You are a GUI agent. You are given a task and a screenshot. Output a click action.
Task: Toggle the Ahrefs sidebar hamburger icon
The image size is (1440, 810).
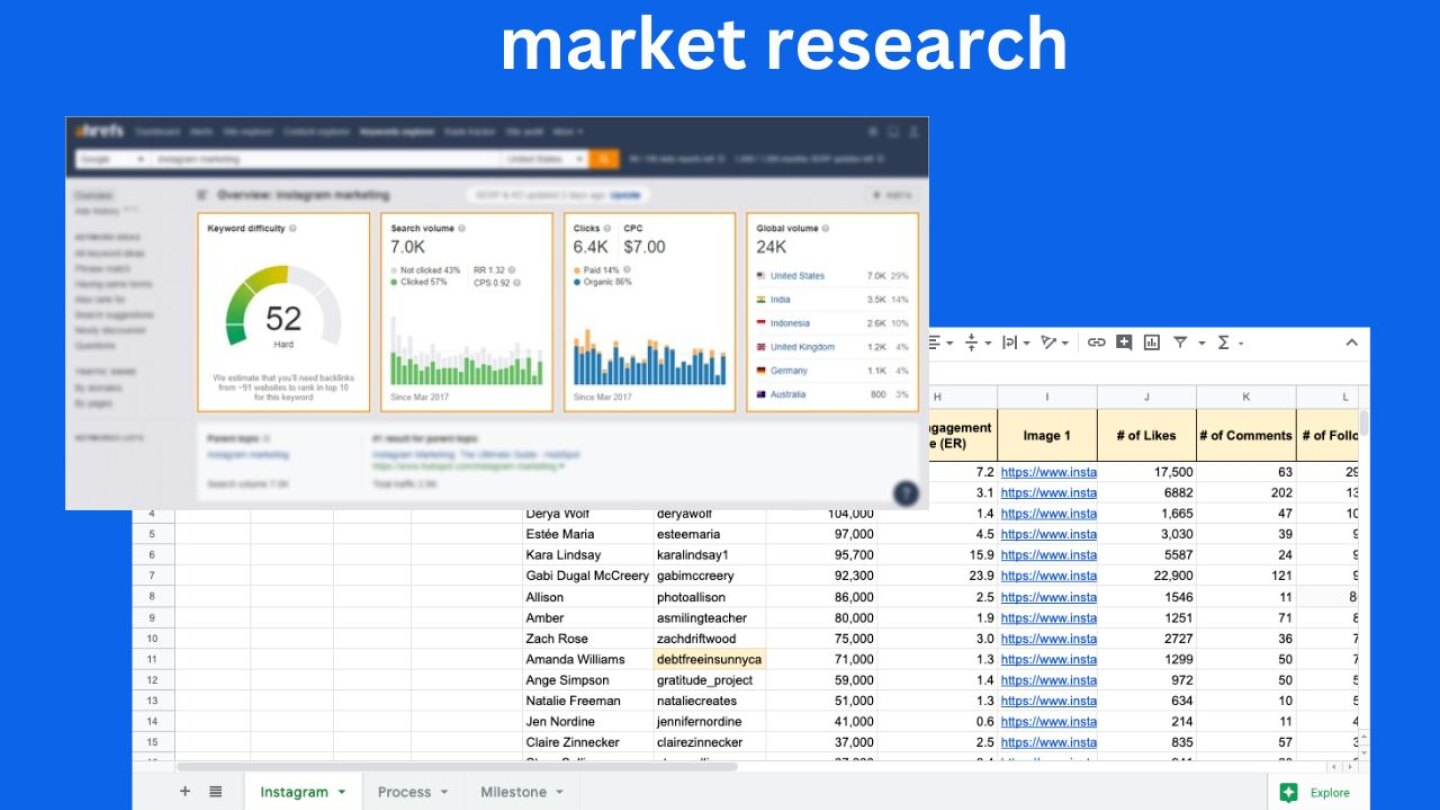[202, 195]
